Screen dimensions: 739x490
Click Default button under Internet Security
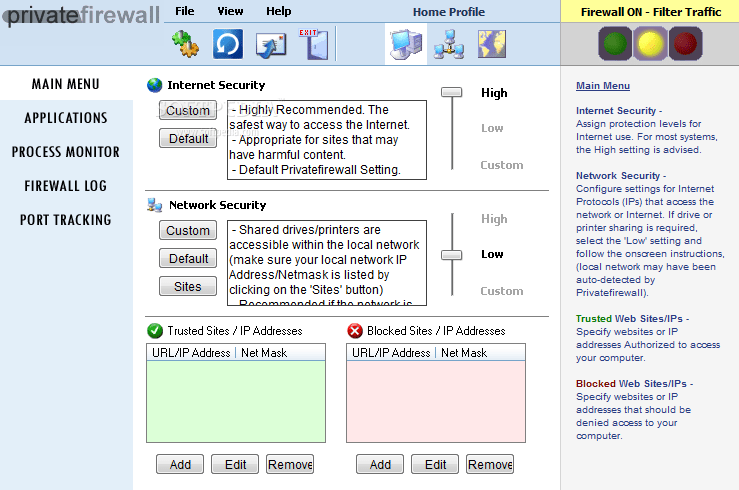point(188,138)
